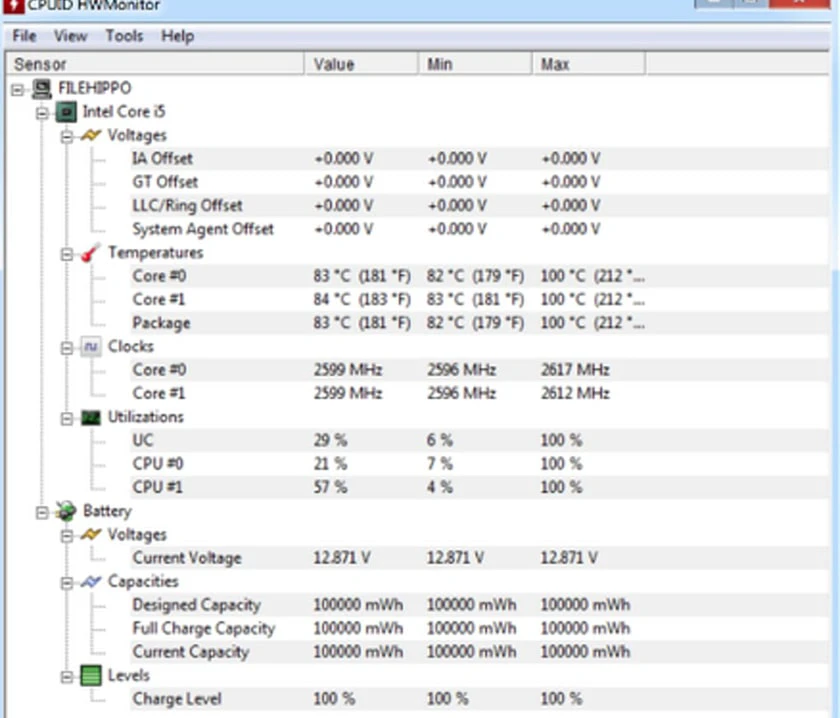
Task: Click the Utilizations monitor icon
Action: point(91,417)
